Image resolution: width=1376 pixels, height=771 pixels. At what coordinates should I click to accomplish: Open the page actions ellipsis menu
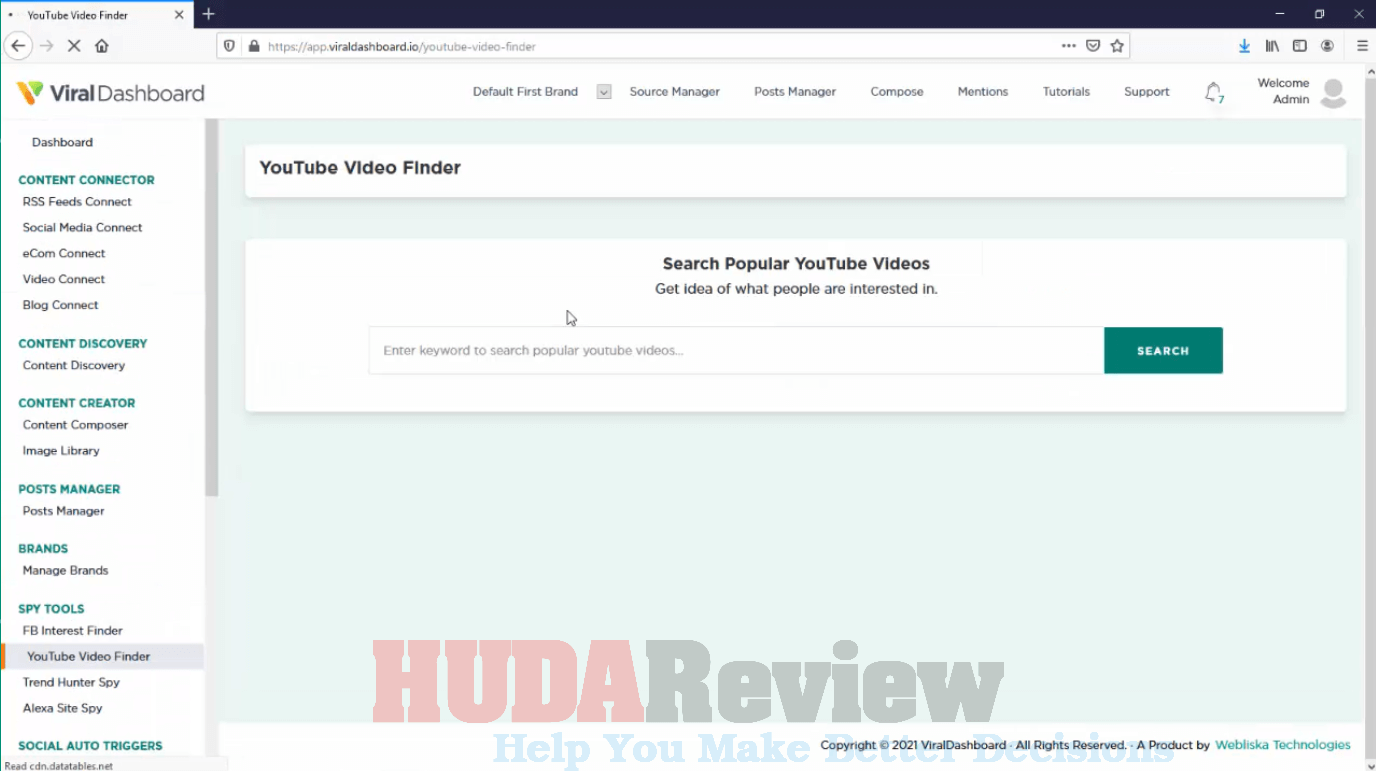[x=1069, y=46]
